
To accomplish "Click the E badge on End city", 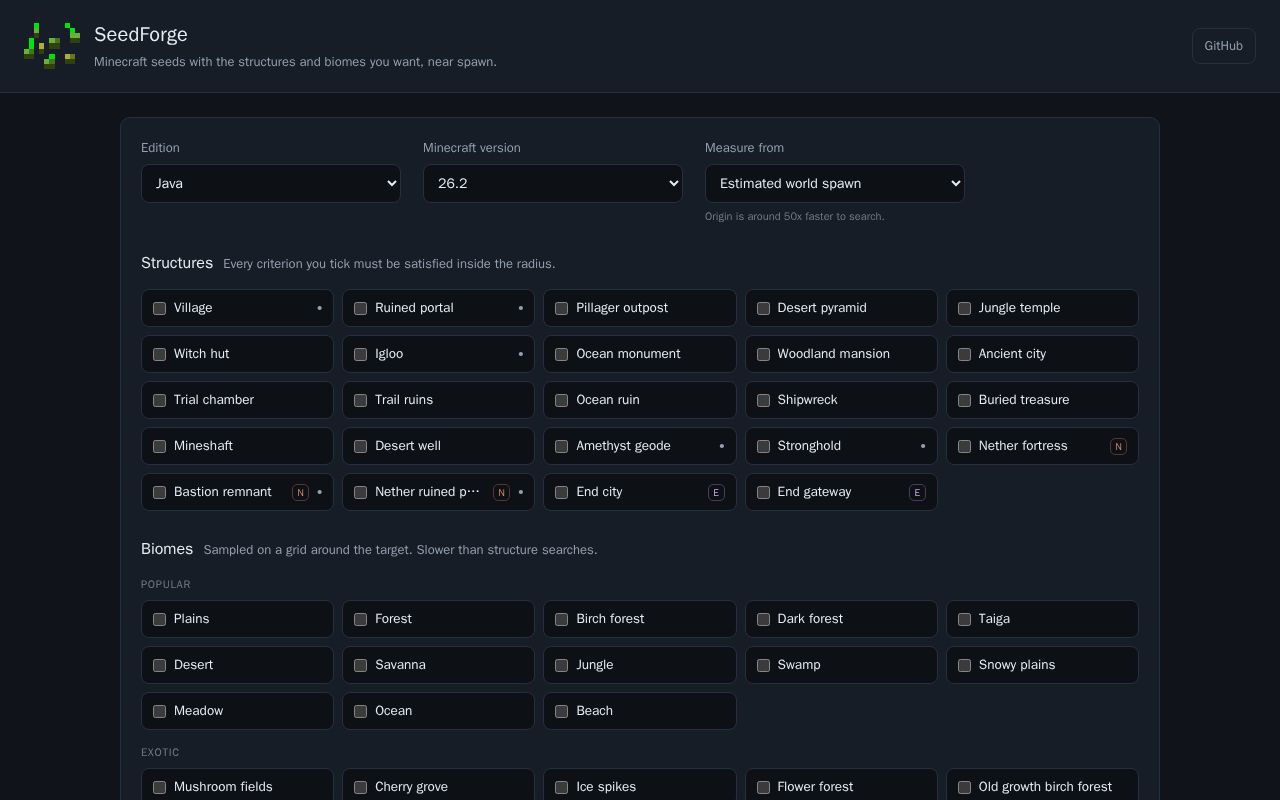I will tap(716, 492).
